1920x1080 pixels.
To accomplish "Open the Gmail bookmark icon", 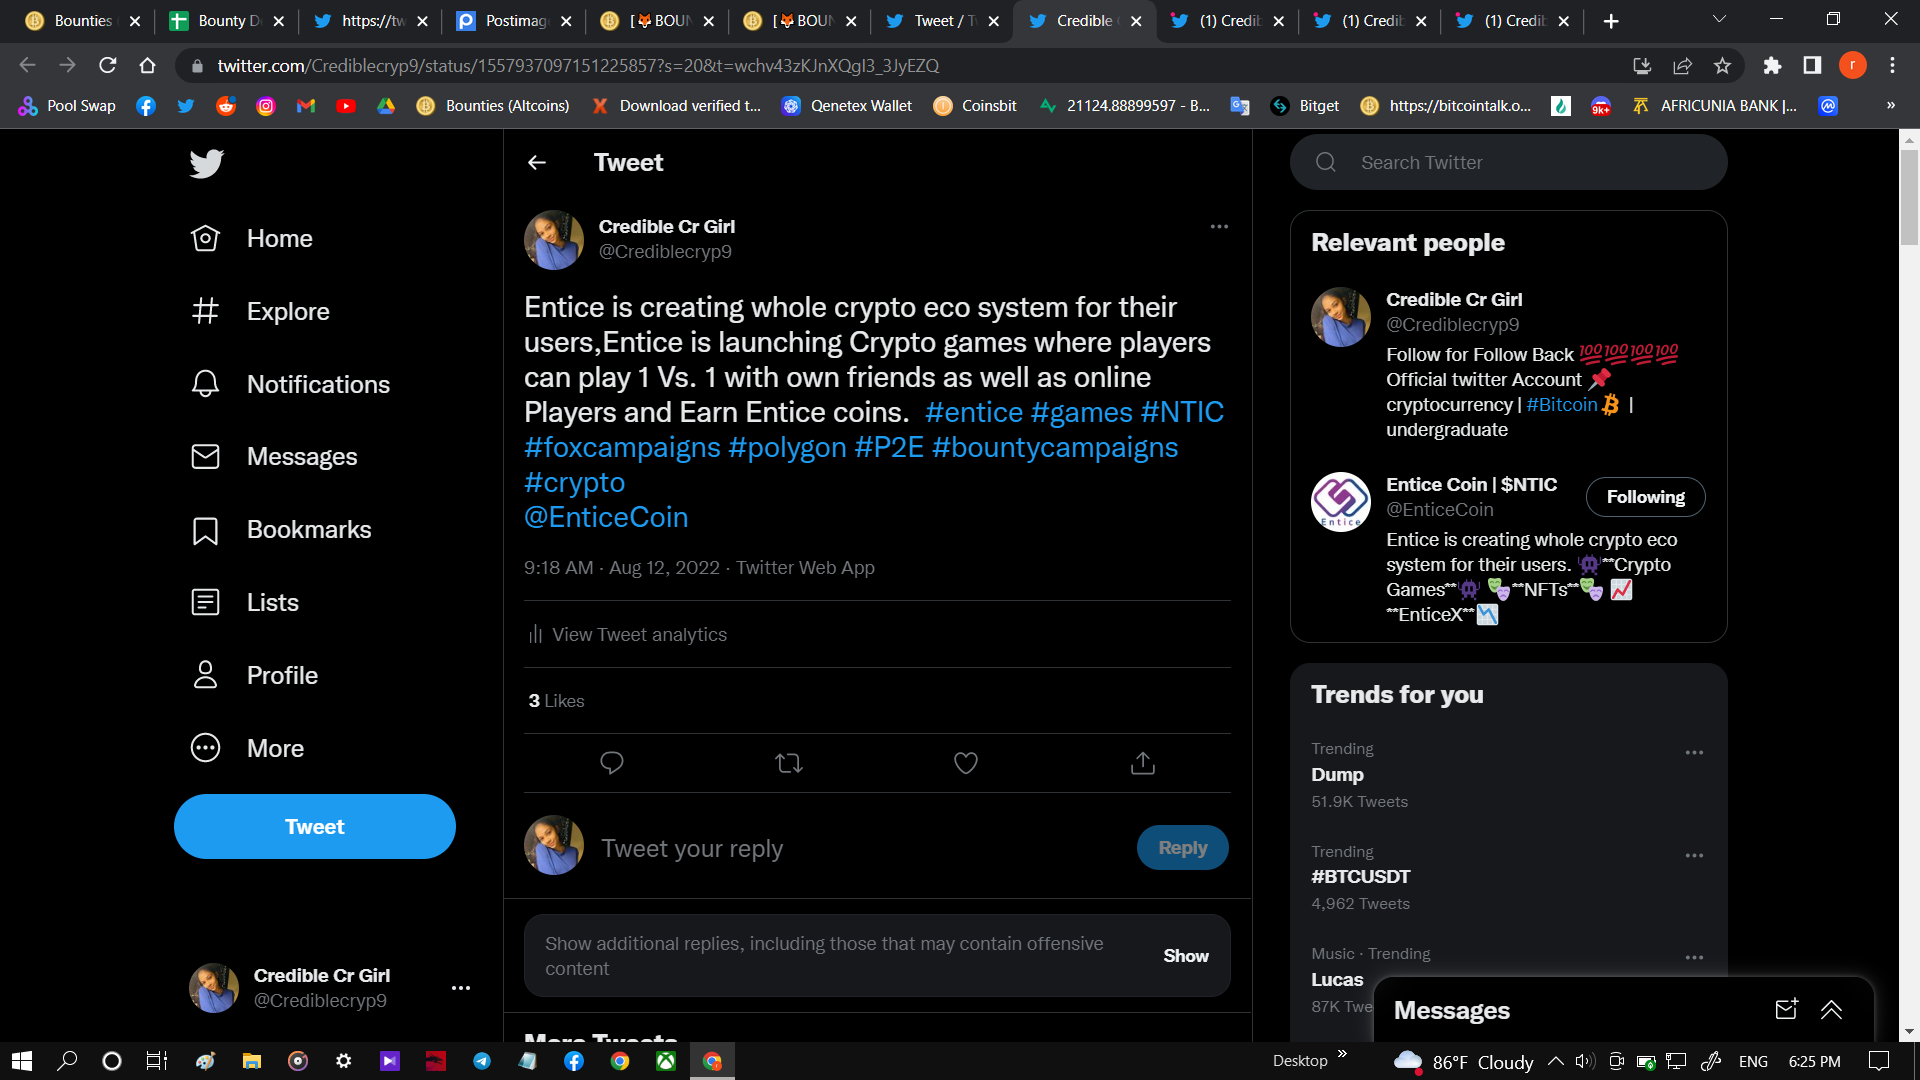I will click(x=306, y=106).
